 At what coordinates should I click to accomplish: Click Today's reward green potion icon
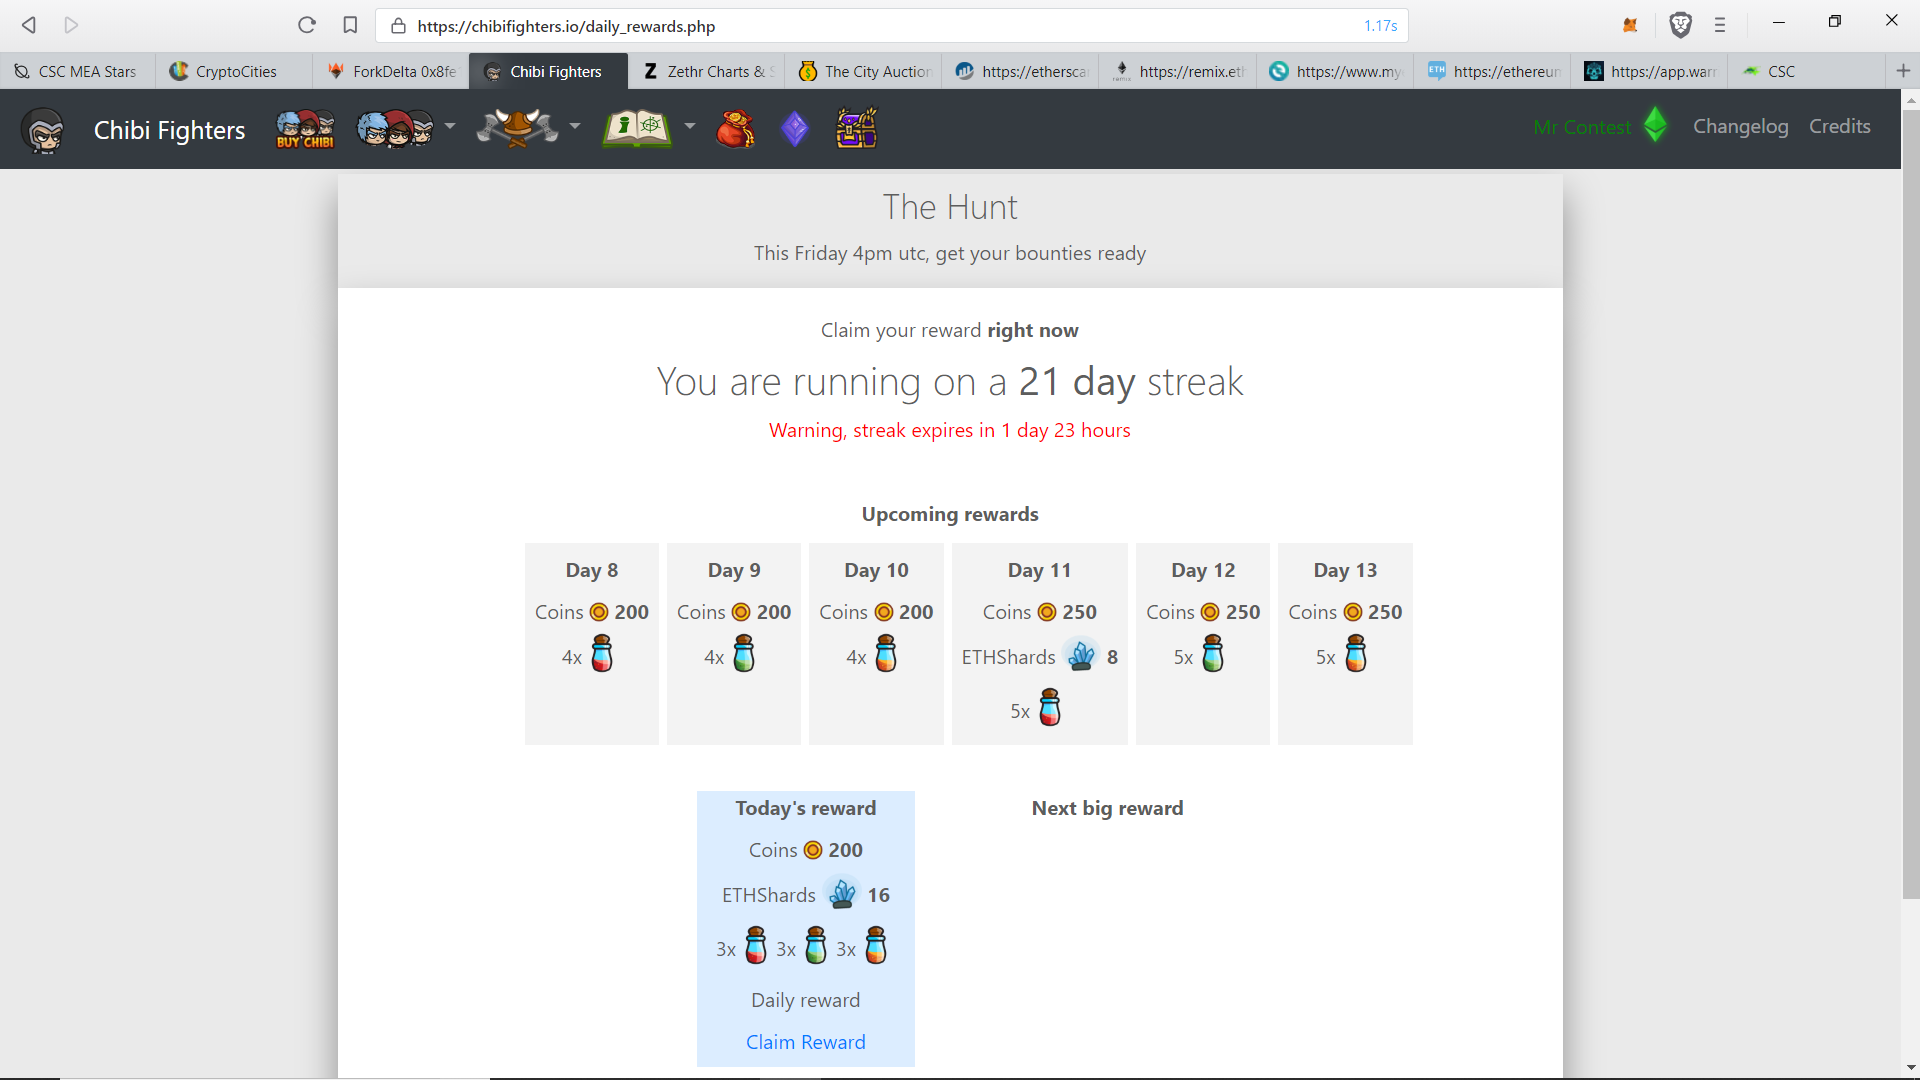(816, 945)
